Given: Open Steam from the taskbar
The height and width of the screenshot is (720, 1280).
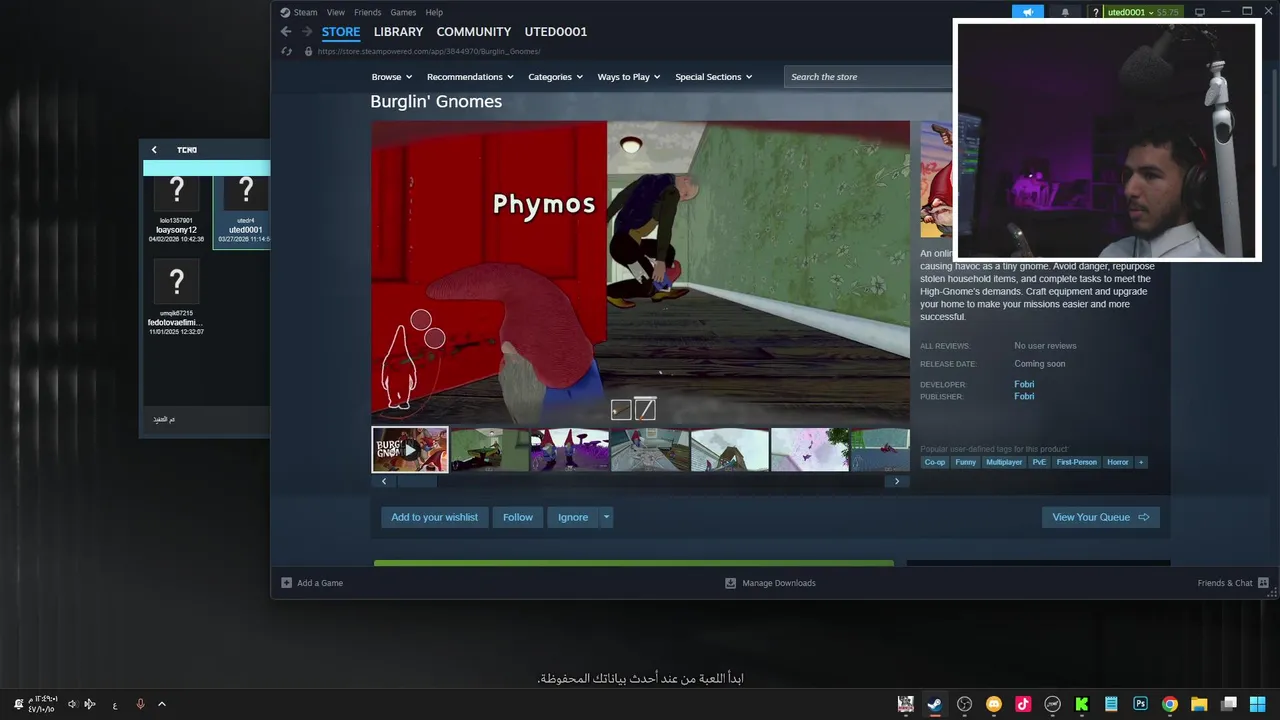Looking at the screenshot, I should tap(934, 704).
